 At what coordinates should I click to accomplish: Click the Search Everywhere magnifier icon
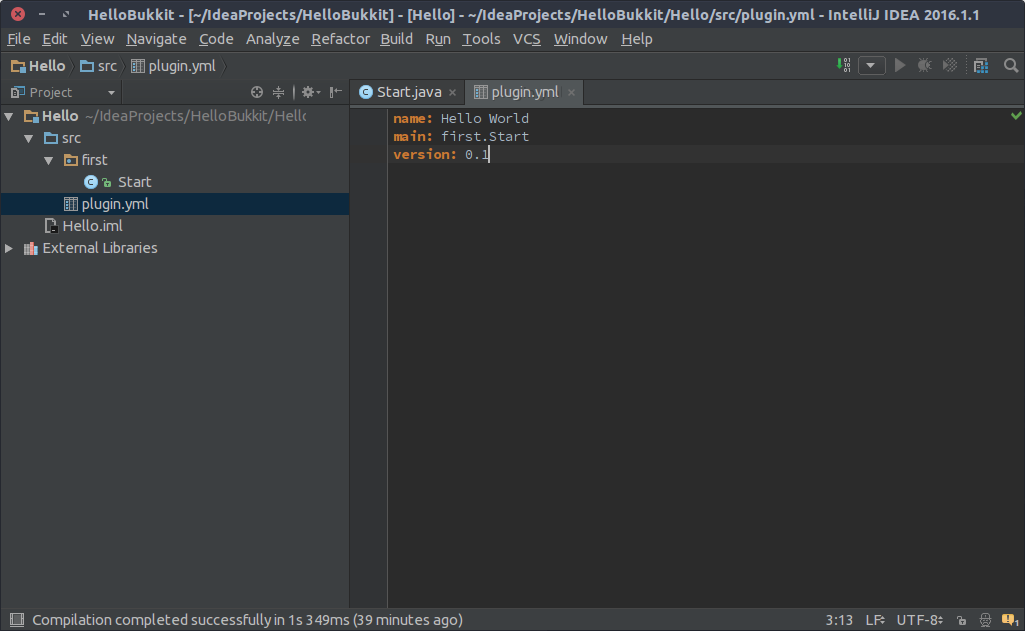[1011, 65]
